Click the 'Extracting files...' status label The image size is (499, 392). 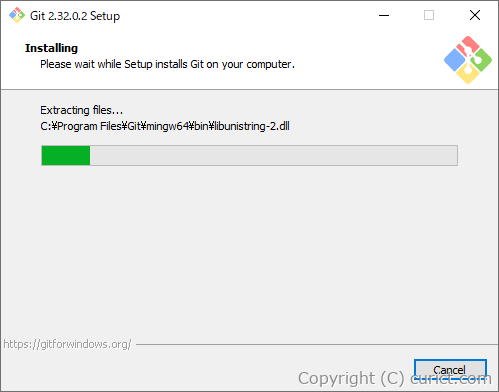pos(81,110)
